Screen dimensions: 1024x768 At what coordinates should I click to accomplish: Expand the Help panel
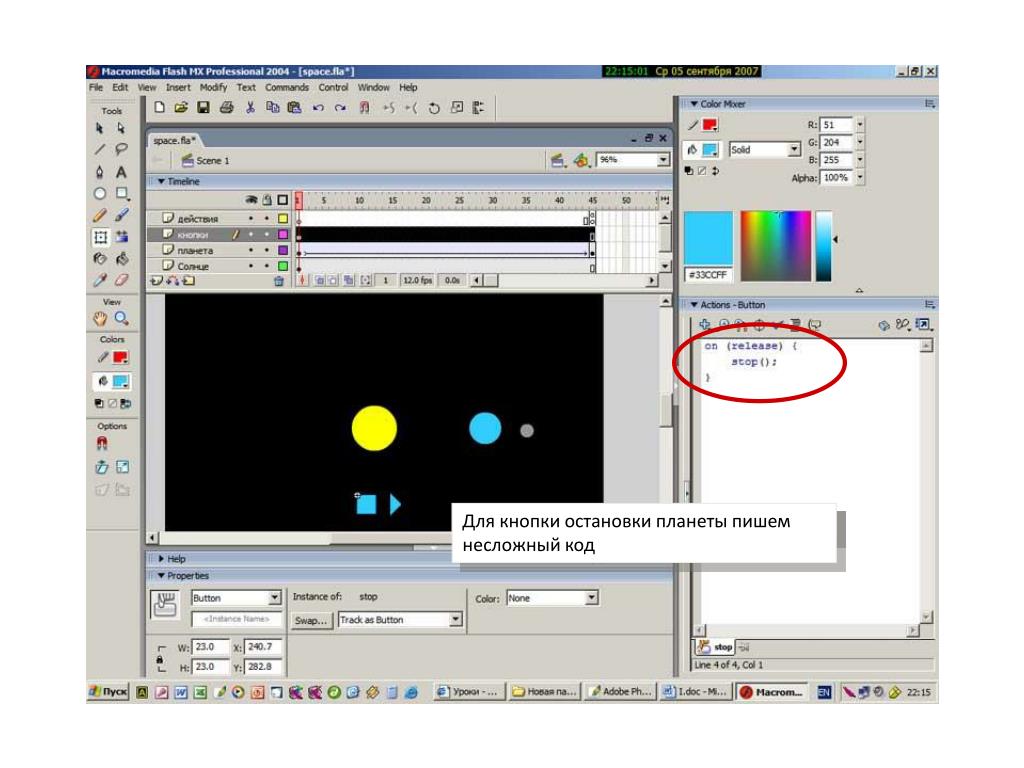pos(161,559)
